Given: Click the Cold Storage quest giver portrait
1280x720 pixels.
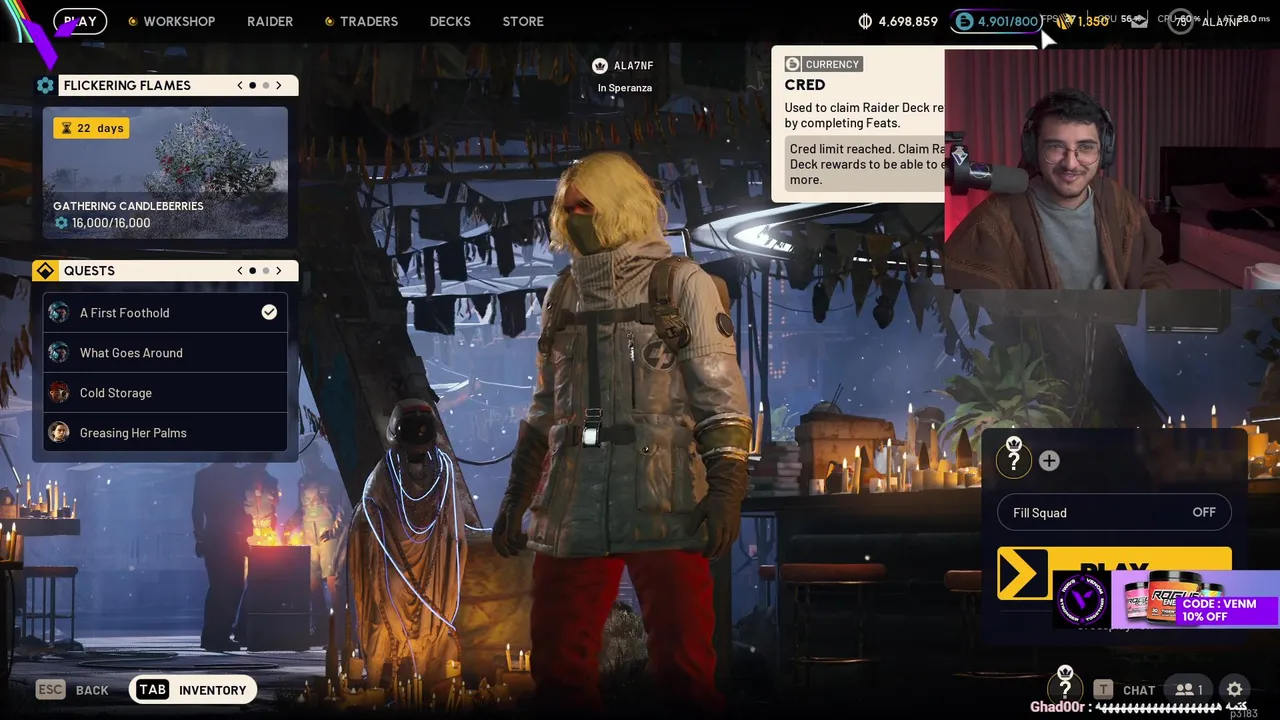Looking at the screenshot, I should 59,393.
